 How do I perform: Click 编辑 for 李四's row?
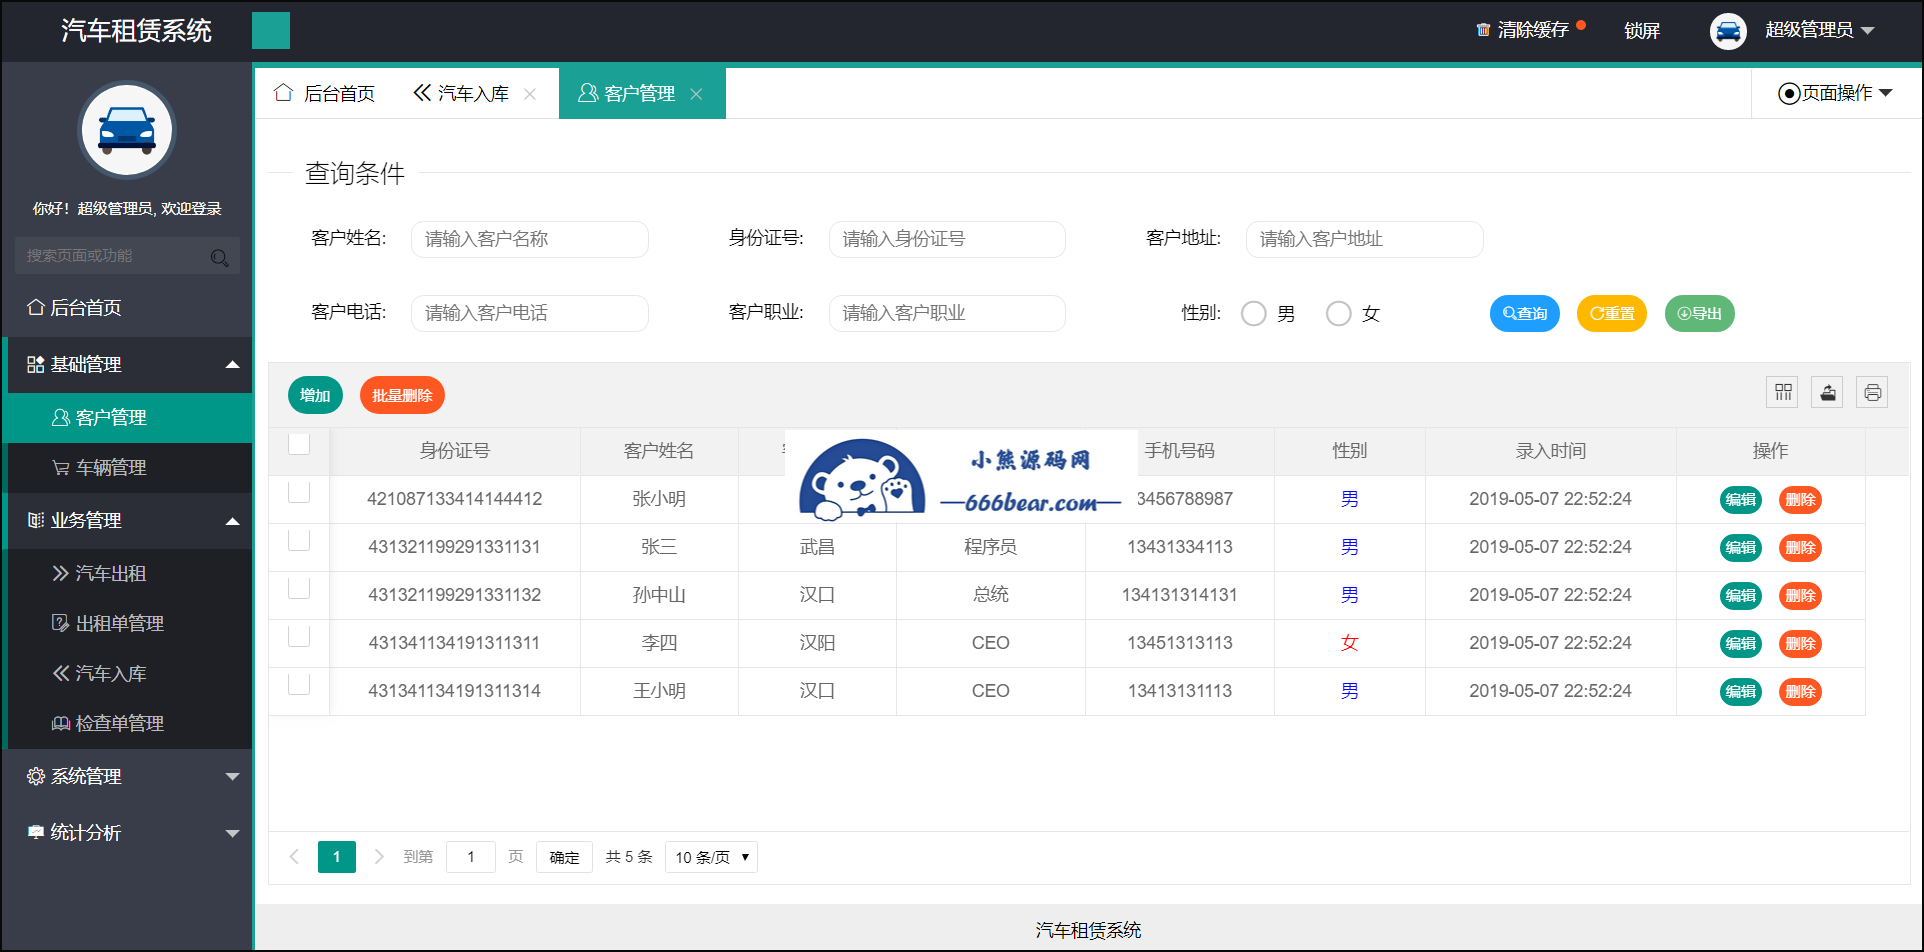[x=1741, y=644]
